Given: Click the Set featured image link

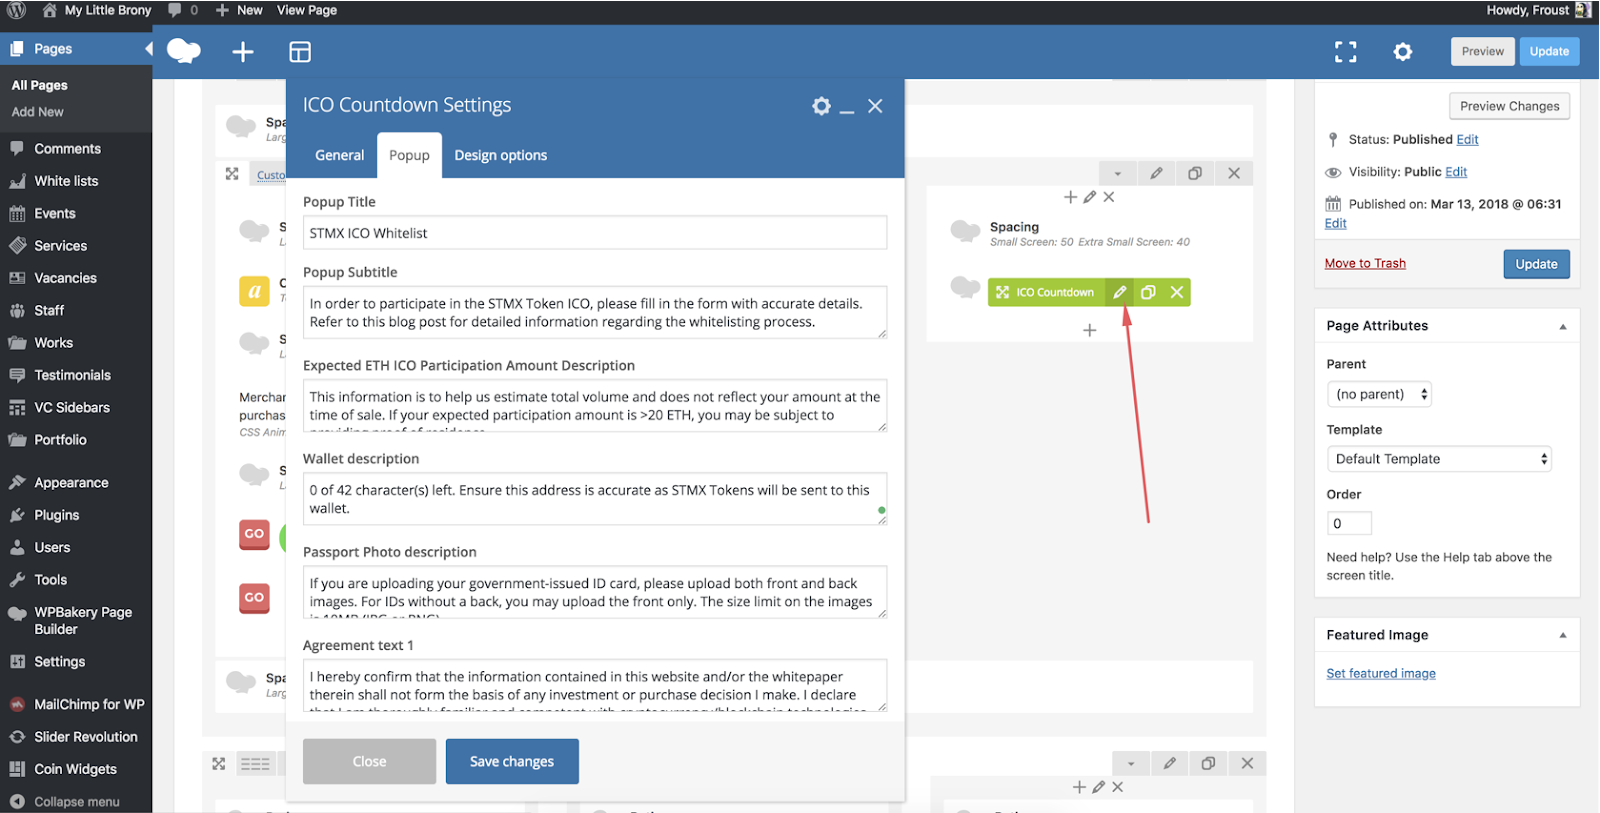Looking at the screenshot, I should [1381, 673].
